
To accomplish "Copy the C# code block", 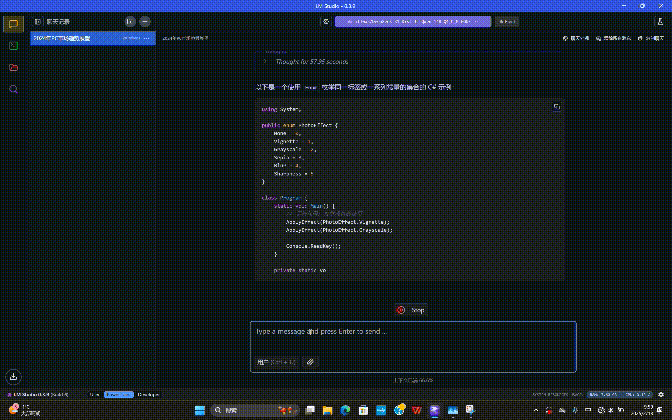I will (556, 106).
